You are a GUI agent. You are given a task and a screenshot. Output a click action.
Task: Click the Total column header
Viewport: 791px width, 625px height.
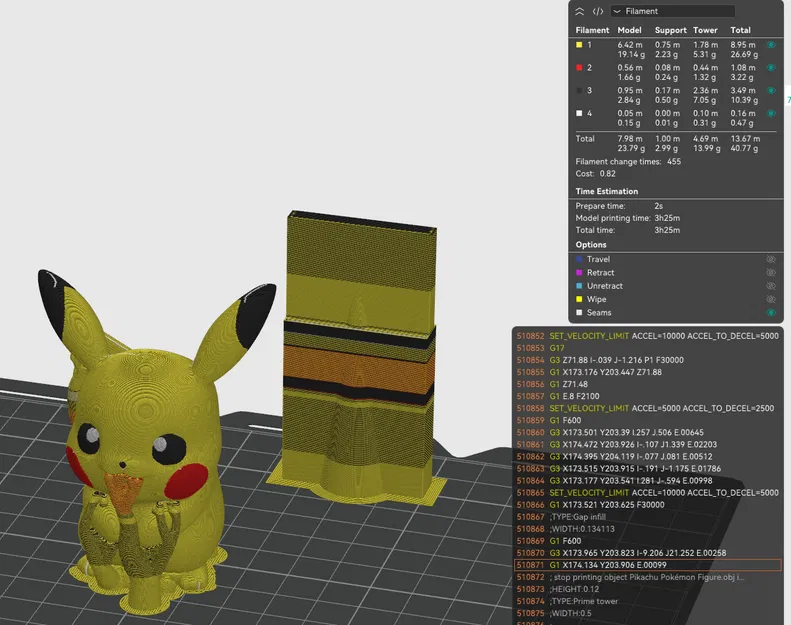tap(740, 30)
